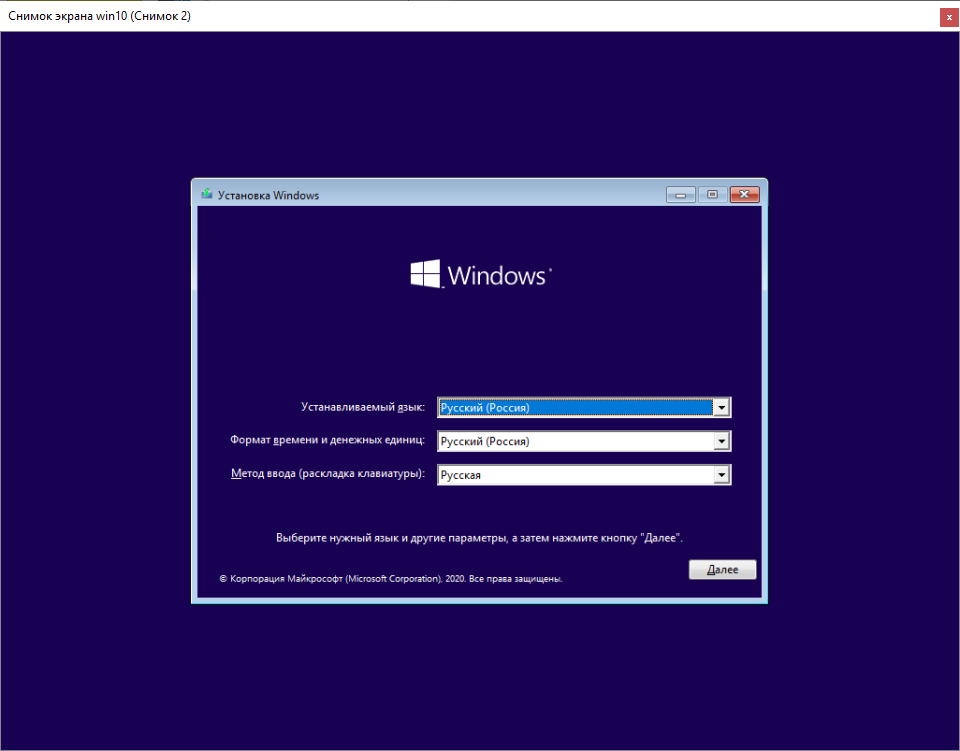Minimize the Установка Windows dialog

tap(681, 195)
